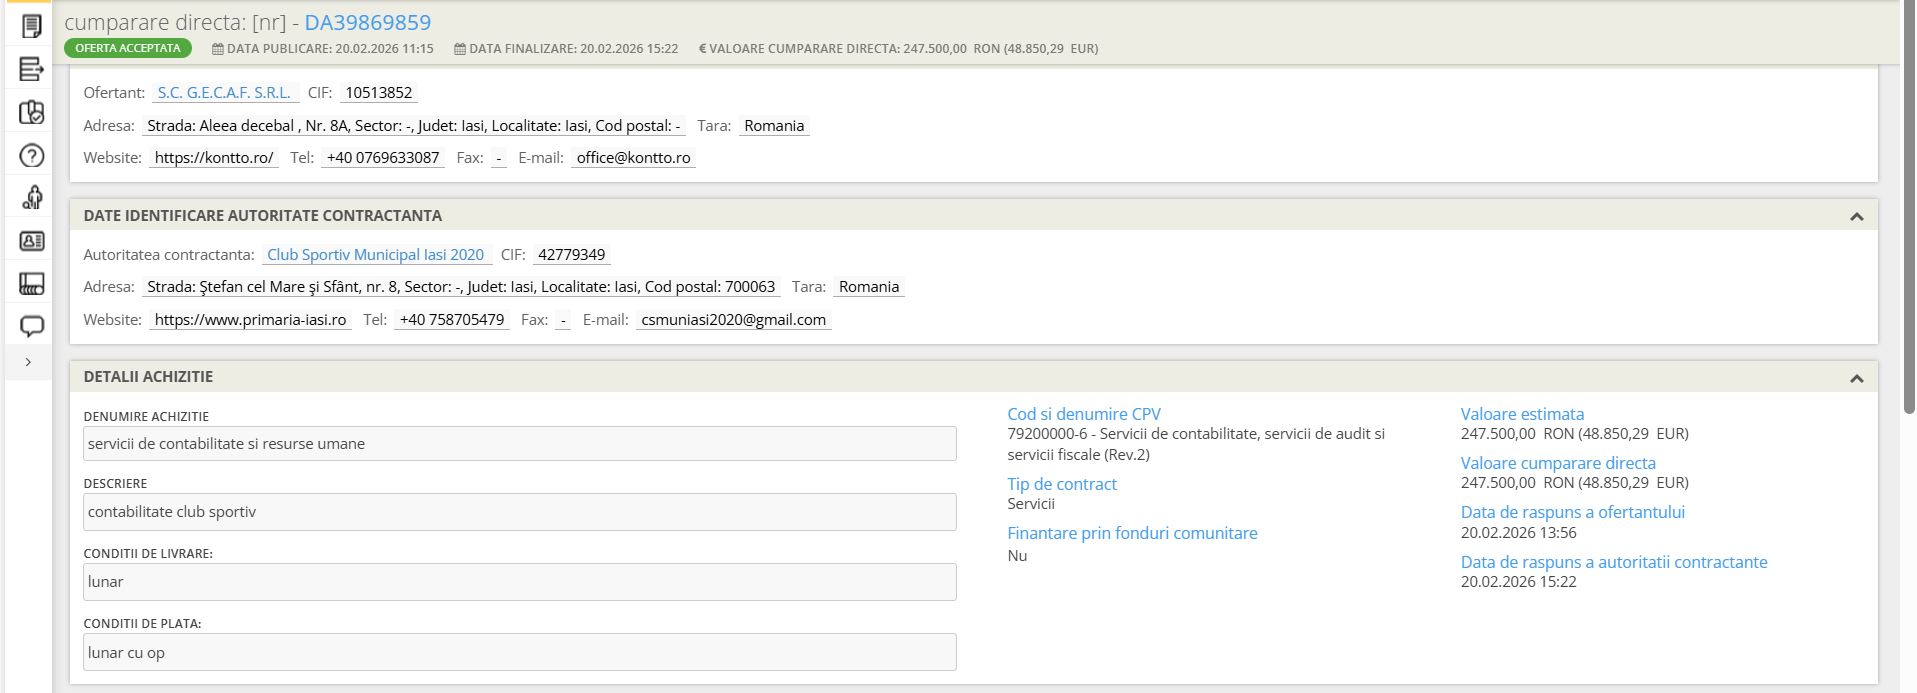Screen dimensions: 1917x693
Task: Open the speech bubble messages icon
Action: tap(31, 326)
